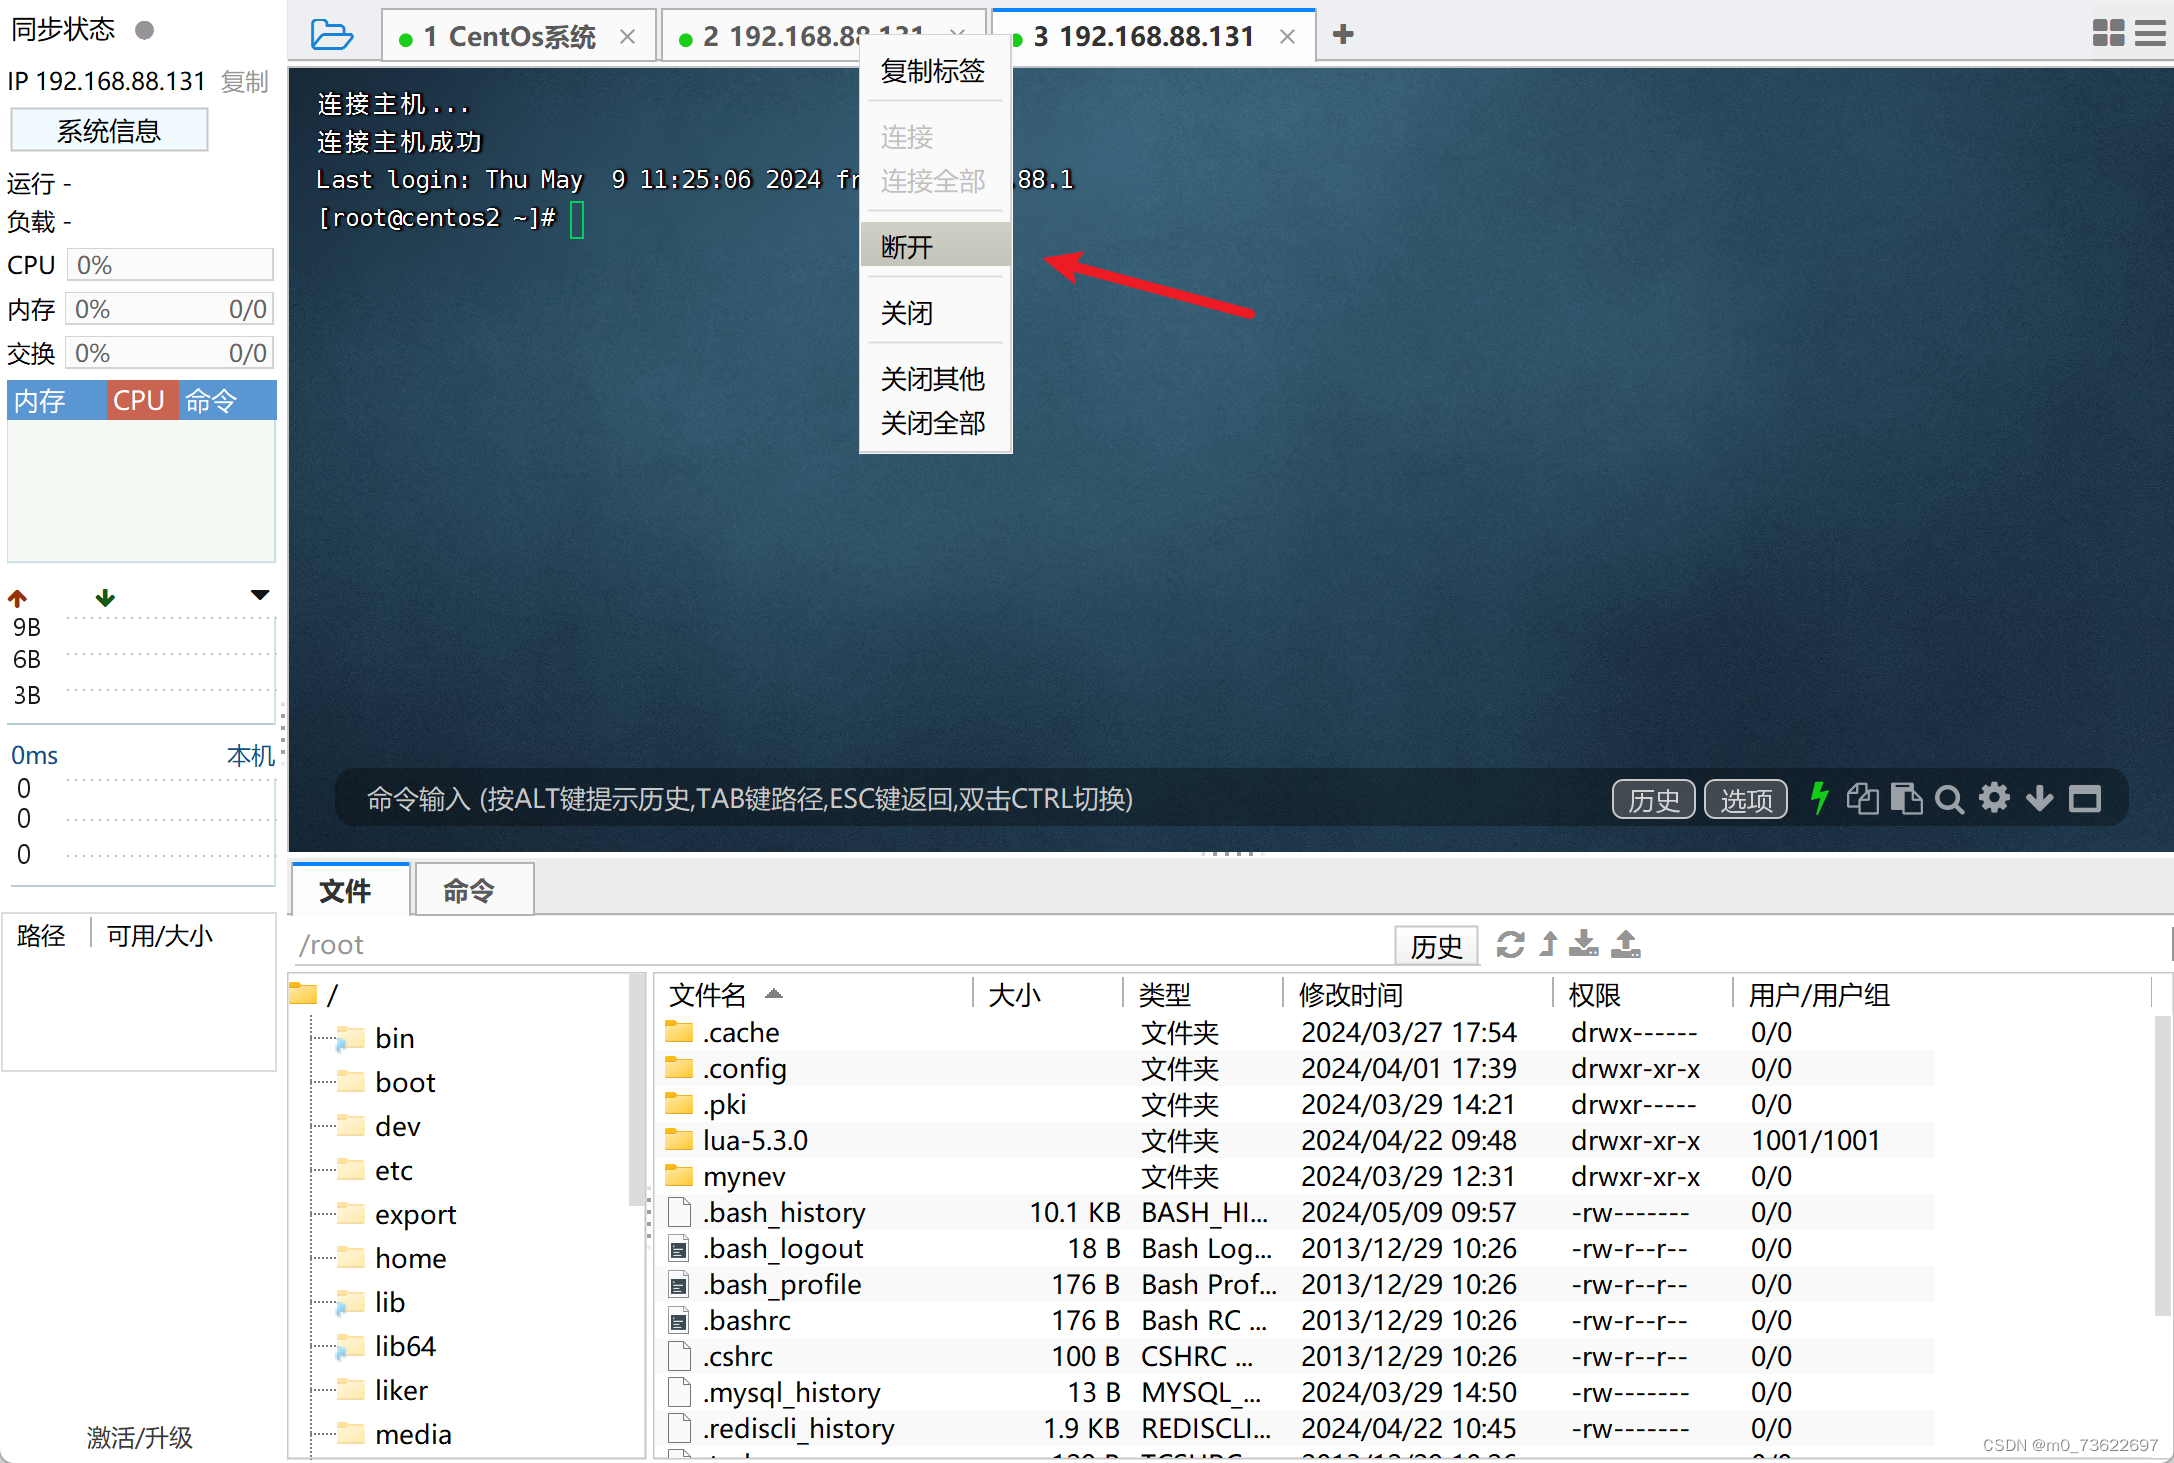
Task: Click the file list vertical scrollbar
Action: click(2163, 1165)
